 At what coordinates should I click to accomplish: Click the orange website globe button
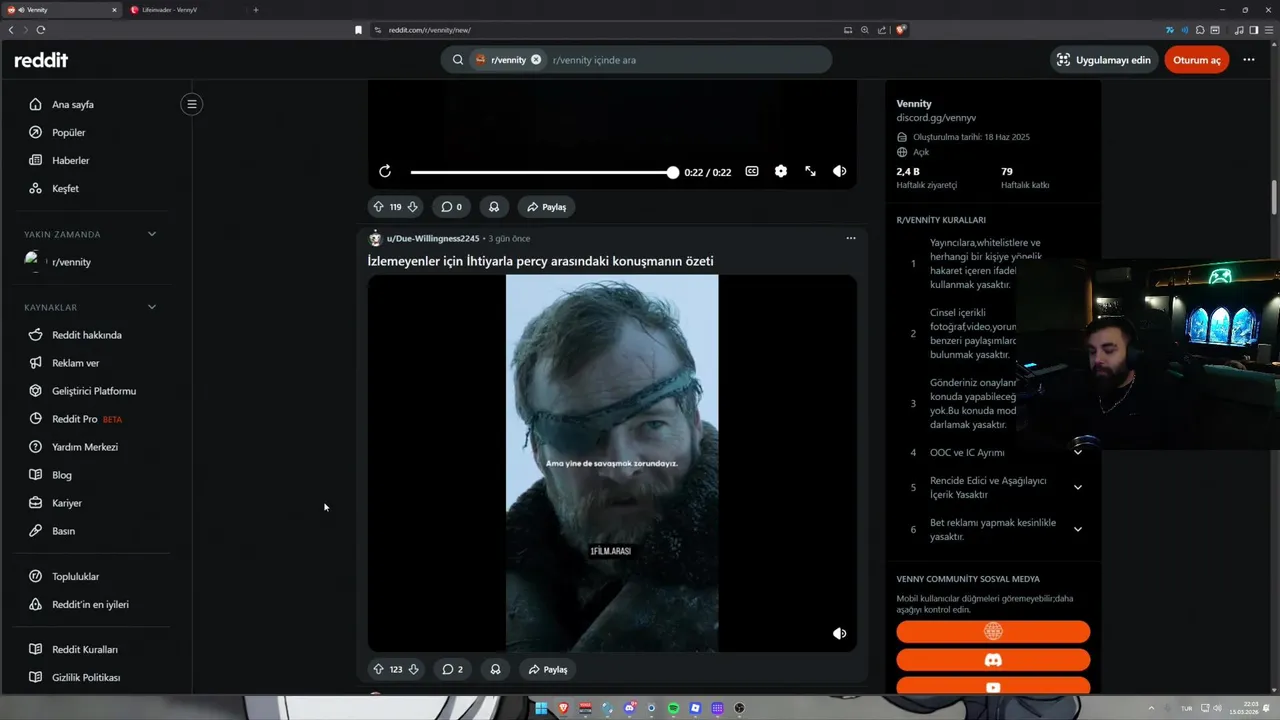point(993,631)
